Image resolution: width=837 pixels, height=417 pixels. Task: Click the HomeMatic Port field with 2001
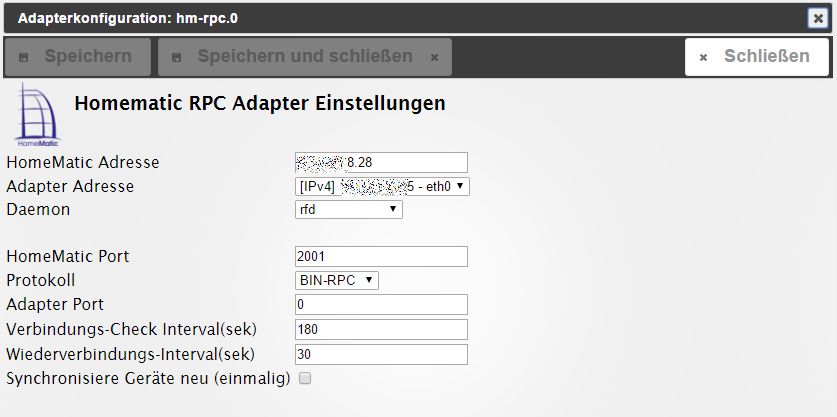382,257
